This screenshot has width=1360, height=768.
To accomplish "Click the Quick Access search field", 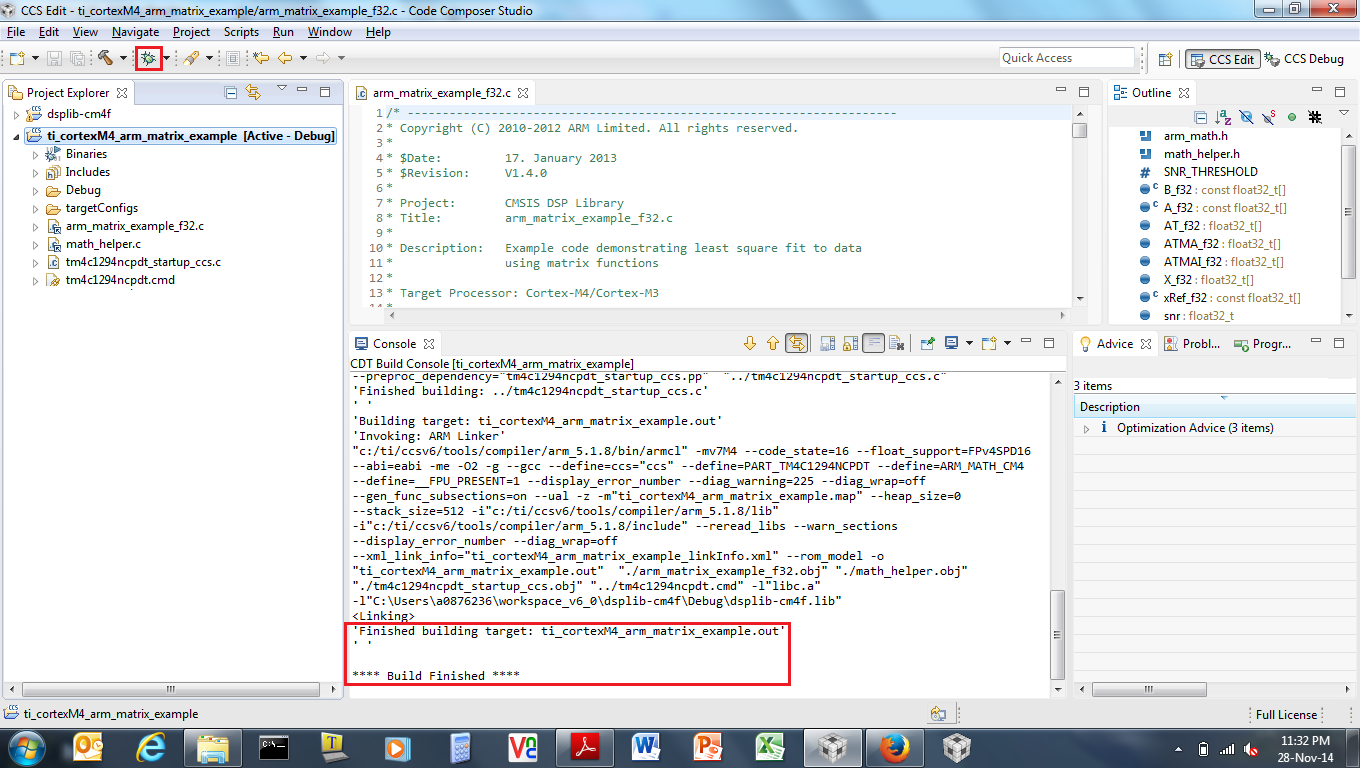I will point(1066,58).
